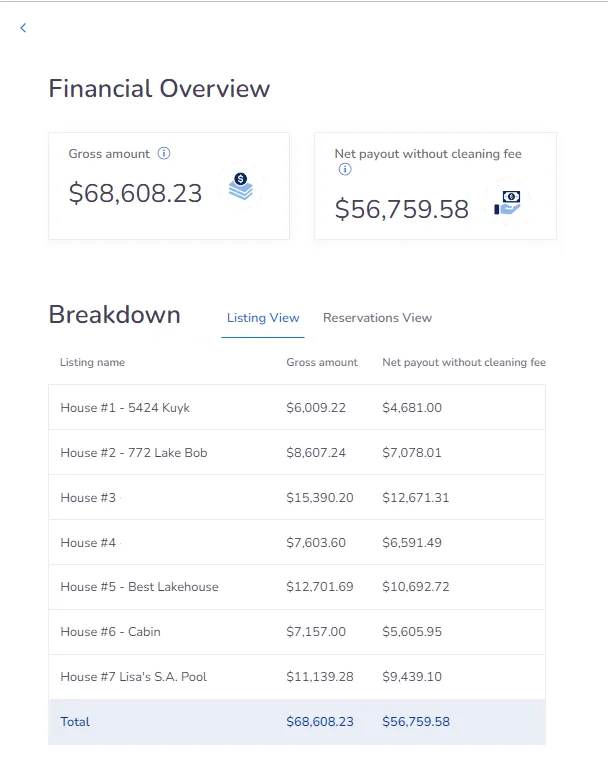The image size is (608, 760).
Task: Click the Gross amount column header
Action: [x=321, y=363]
